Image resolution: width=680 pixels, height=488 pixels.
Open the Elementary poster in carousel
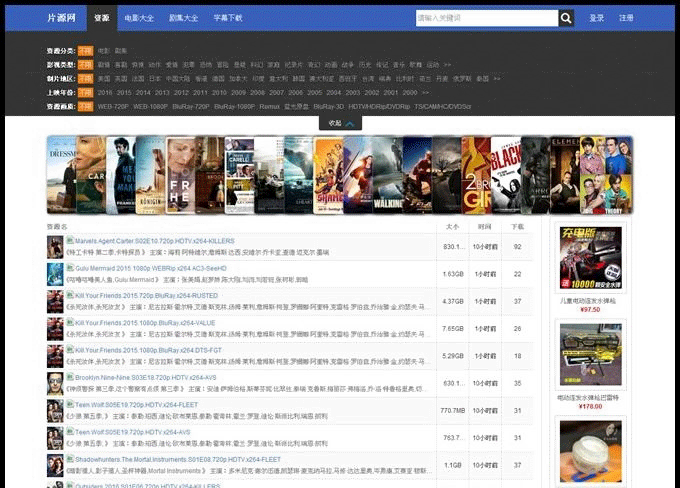565,175
